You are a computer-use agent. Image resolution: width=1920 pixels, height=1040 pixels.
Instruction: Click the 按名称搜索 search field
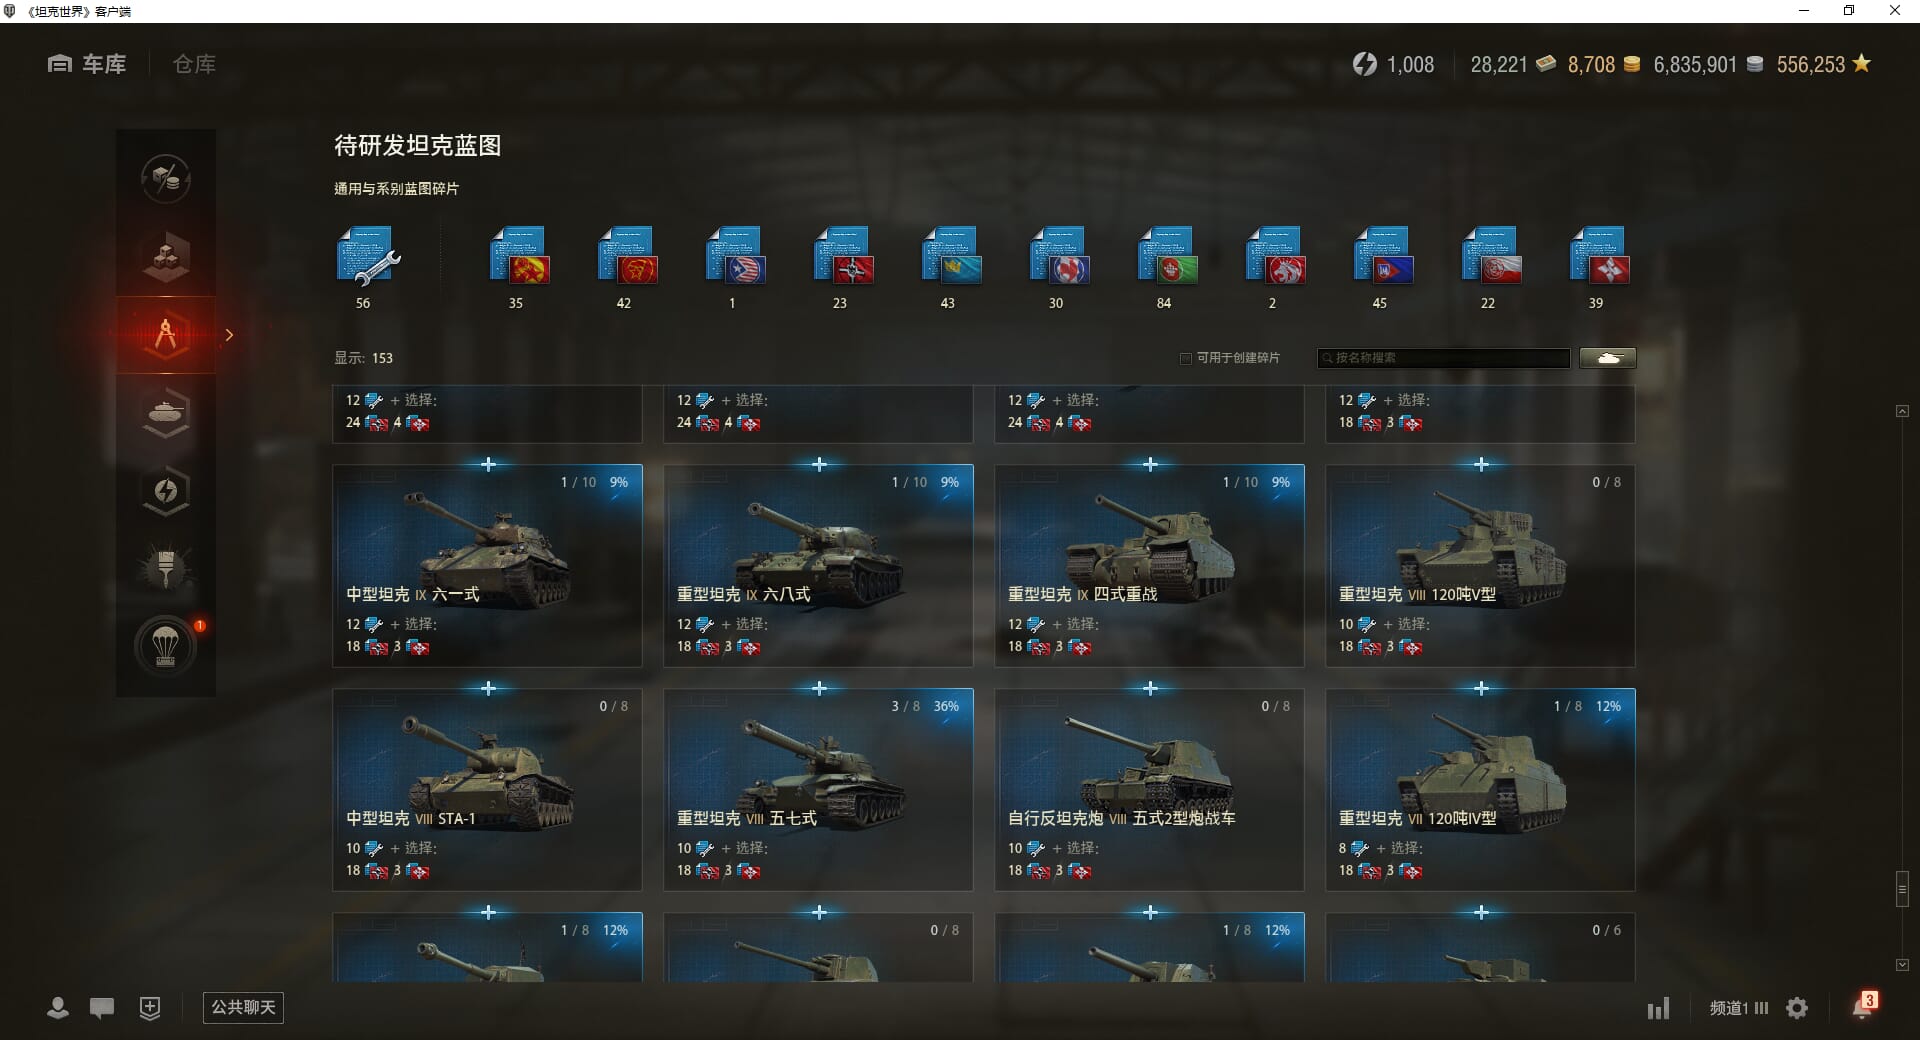coord(1444,358)
